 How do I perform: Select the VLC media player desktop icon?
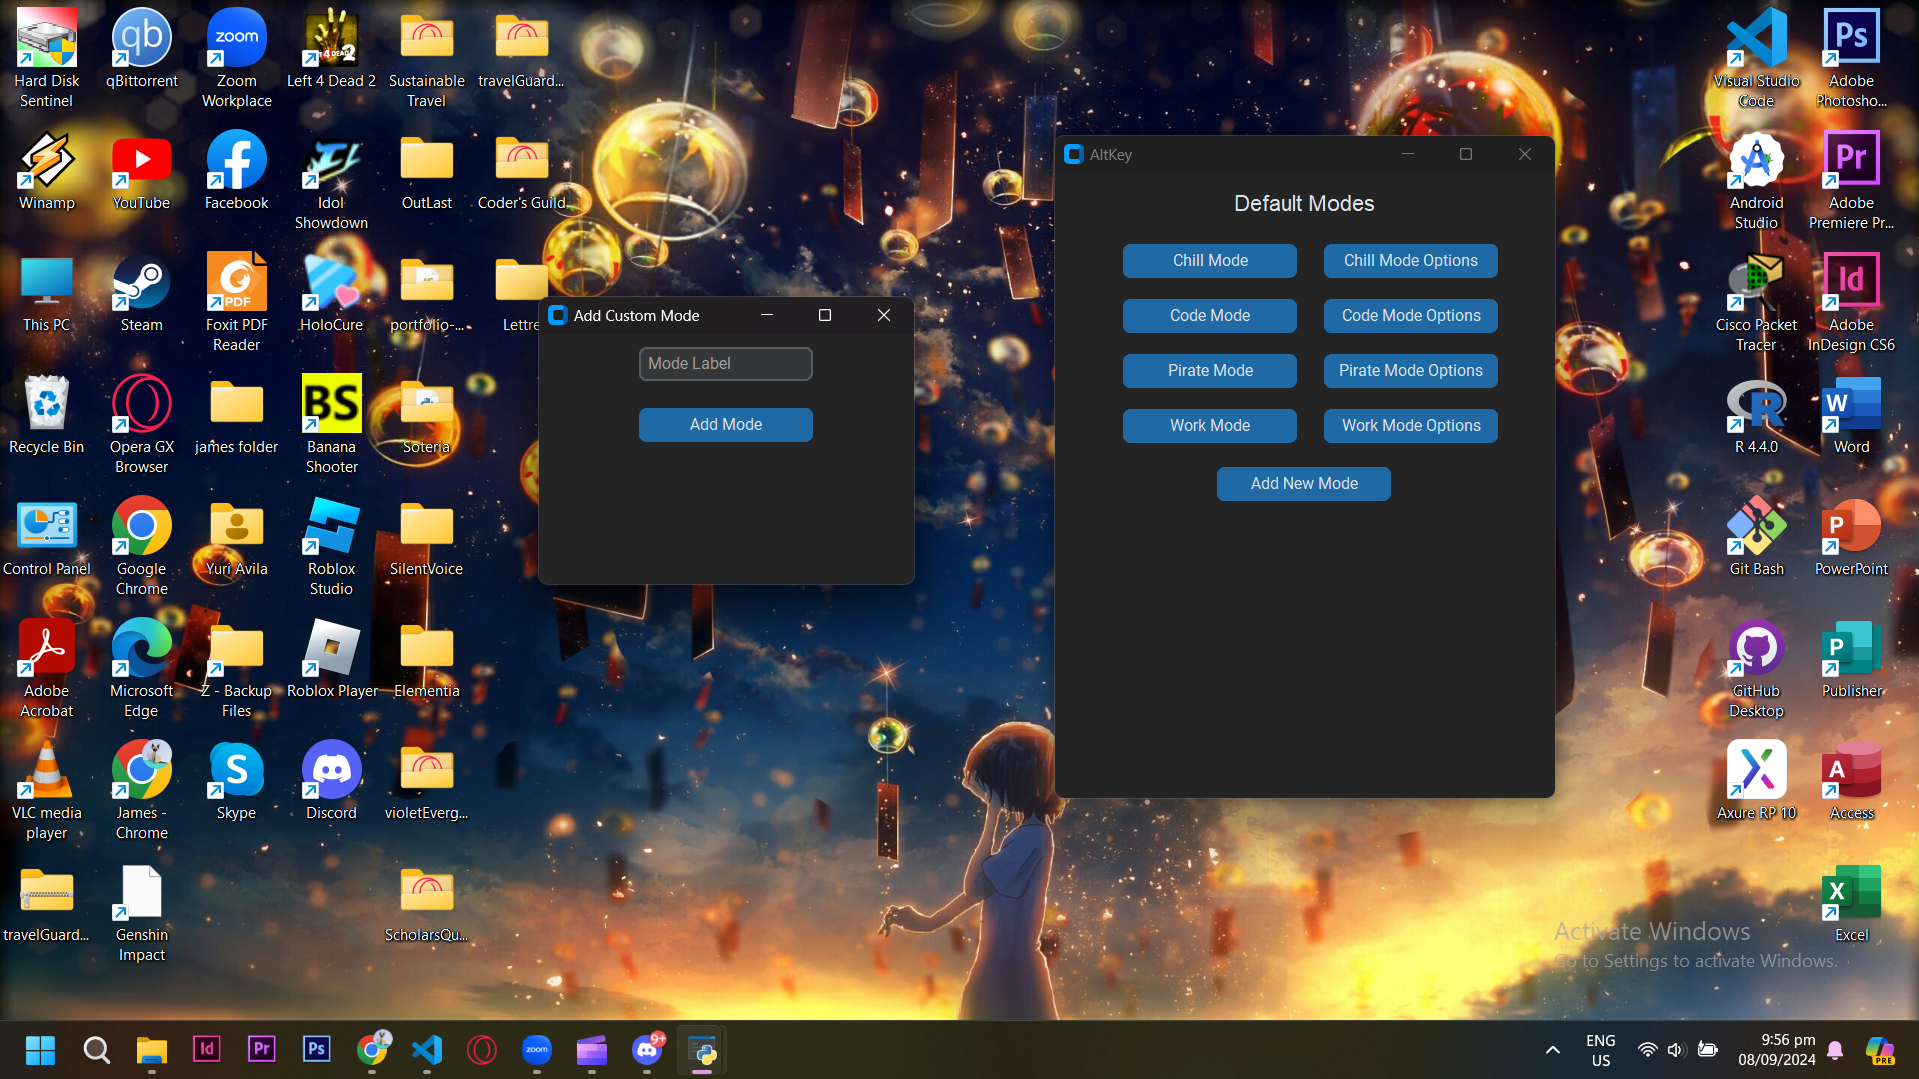(47, 790)
